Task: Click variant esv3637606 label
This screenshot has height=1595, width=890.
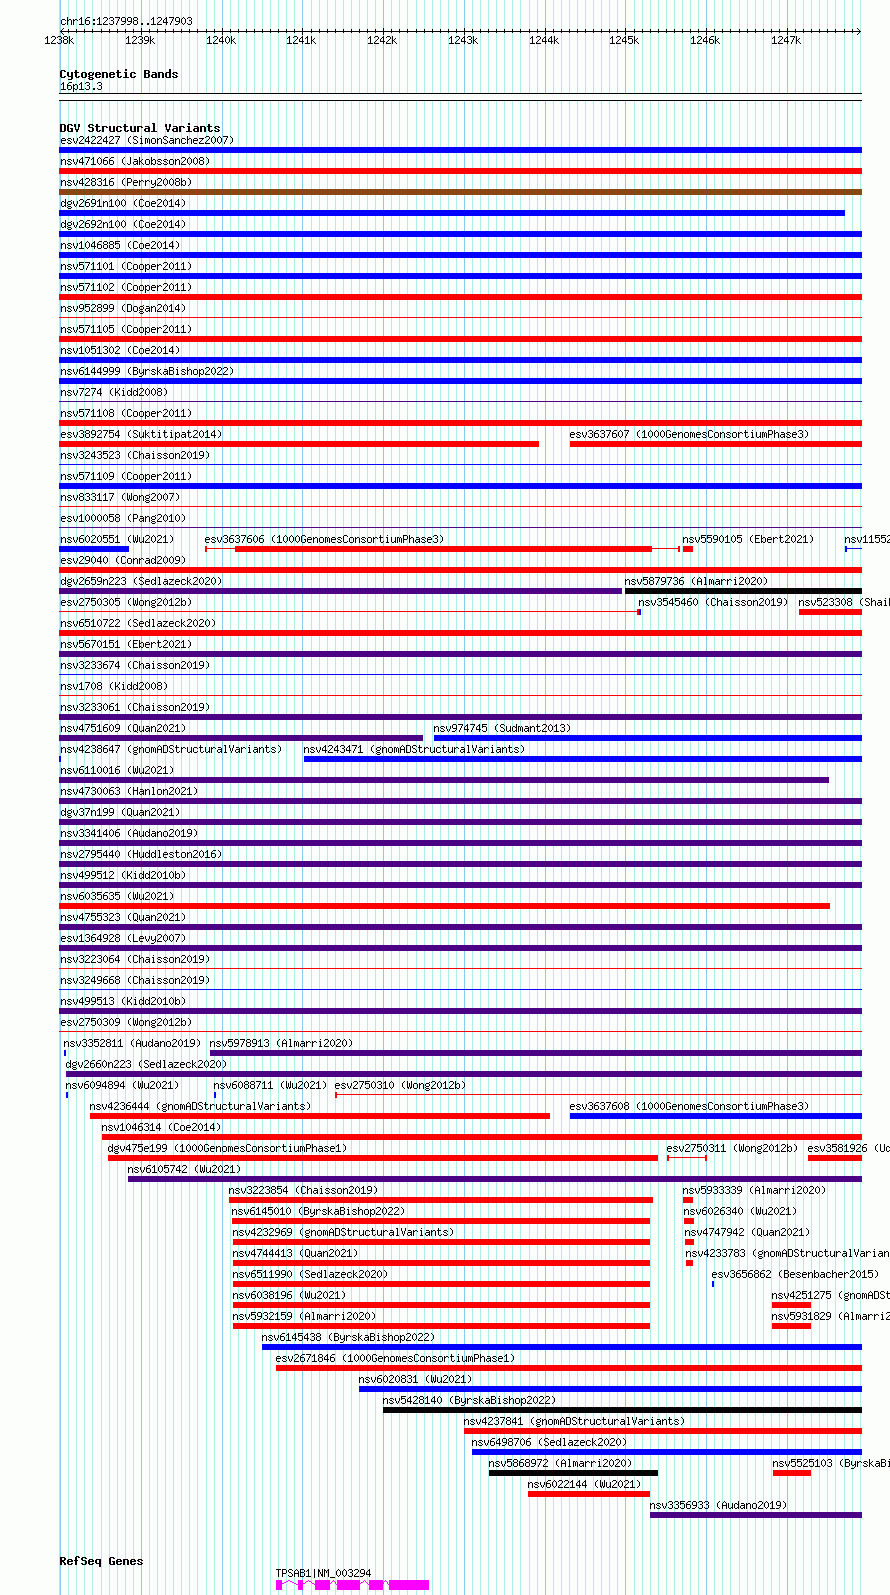Action: (x=324, y=539)
